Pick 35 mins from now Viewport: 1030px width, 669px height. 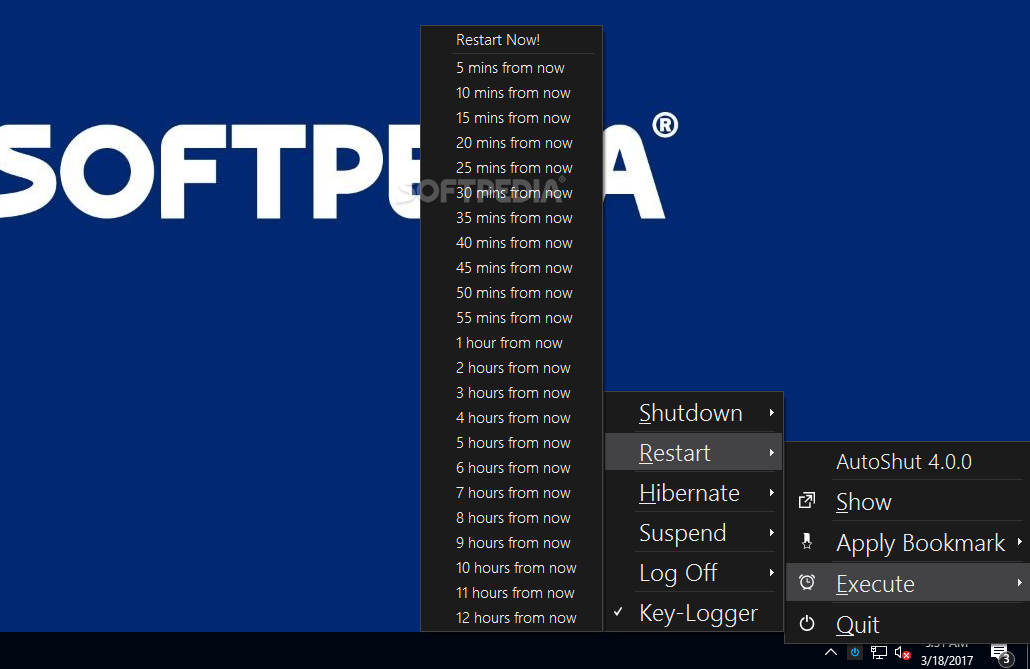click(x=511, y=218)
